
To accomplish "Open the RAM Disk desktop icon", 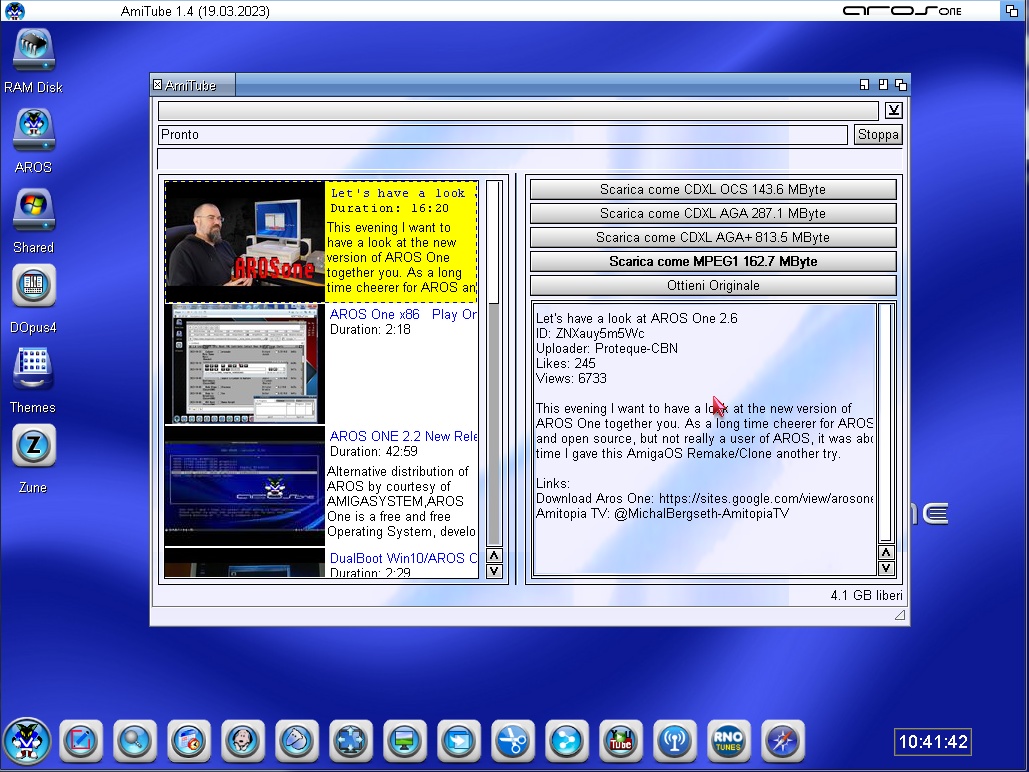I will (x=33, y=49).
